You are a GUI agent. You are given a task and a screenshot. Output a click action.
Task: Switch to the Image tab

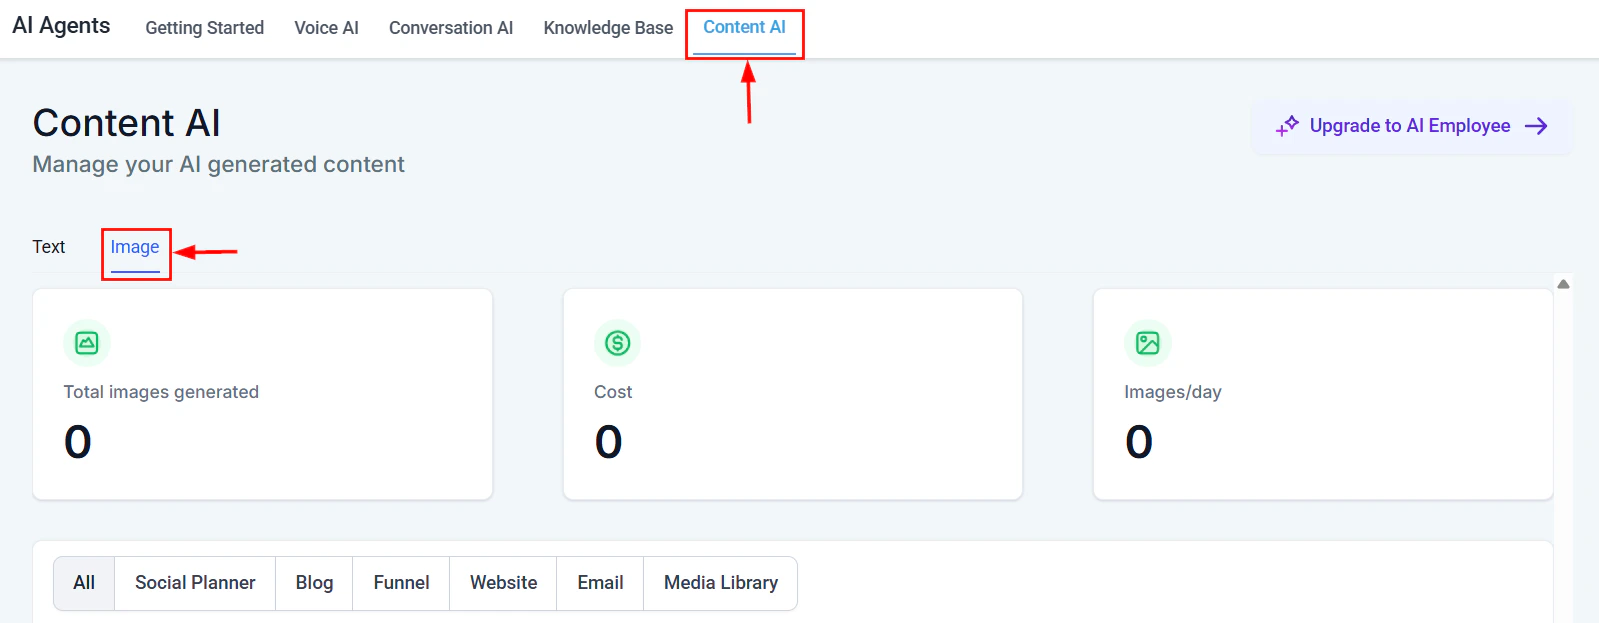(x=135, y=247)
